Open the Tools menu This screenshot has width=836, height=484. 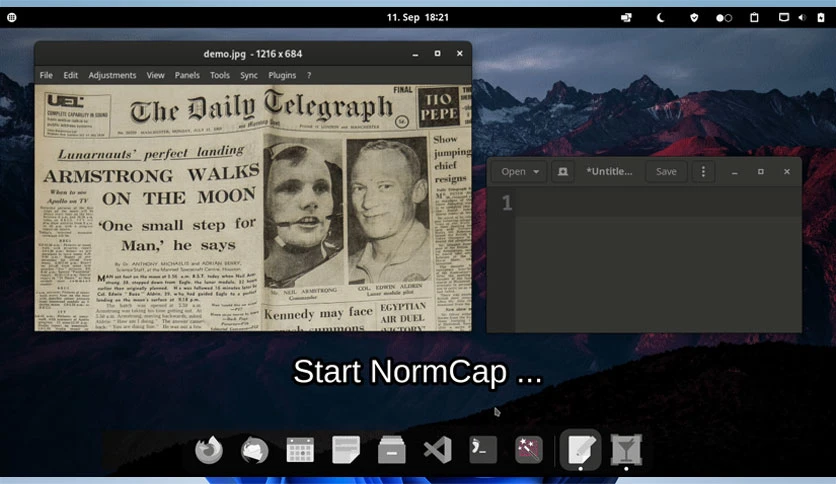220,75
